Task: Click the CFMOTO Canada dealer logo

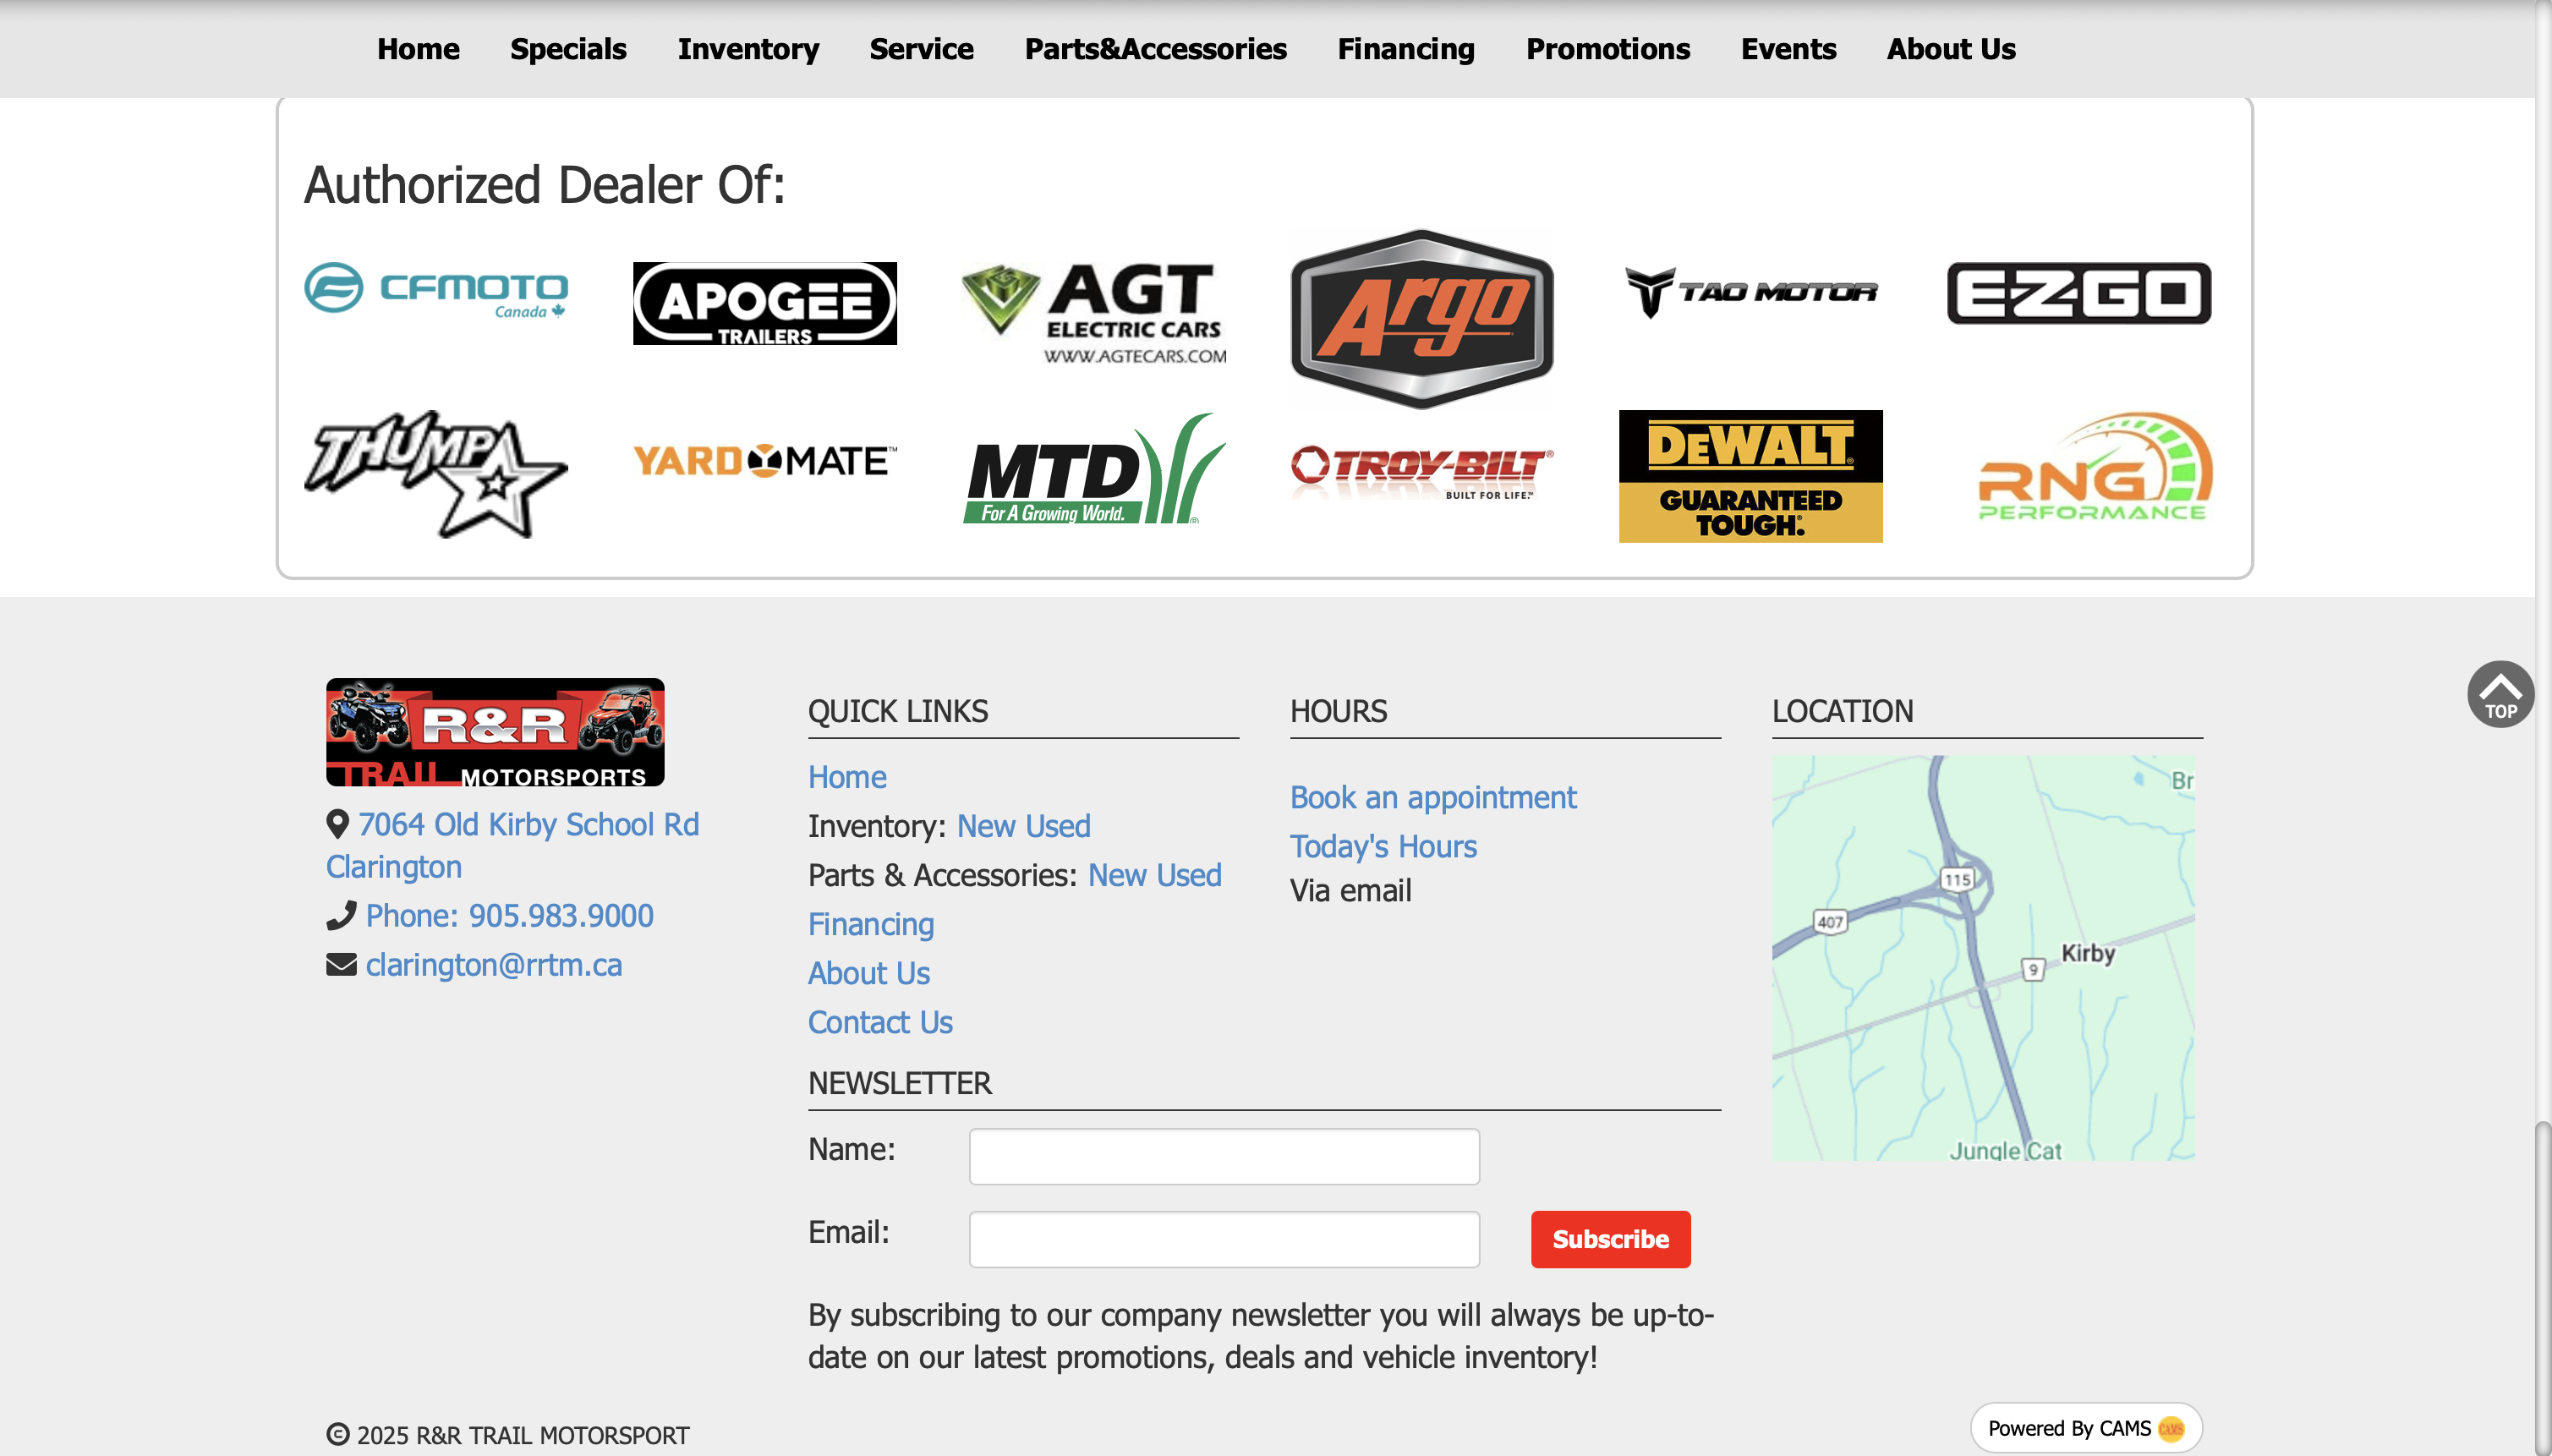Action: click(x=436, y=291)
